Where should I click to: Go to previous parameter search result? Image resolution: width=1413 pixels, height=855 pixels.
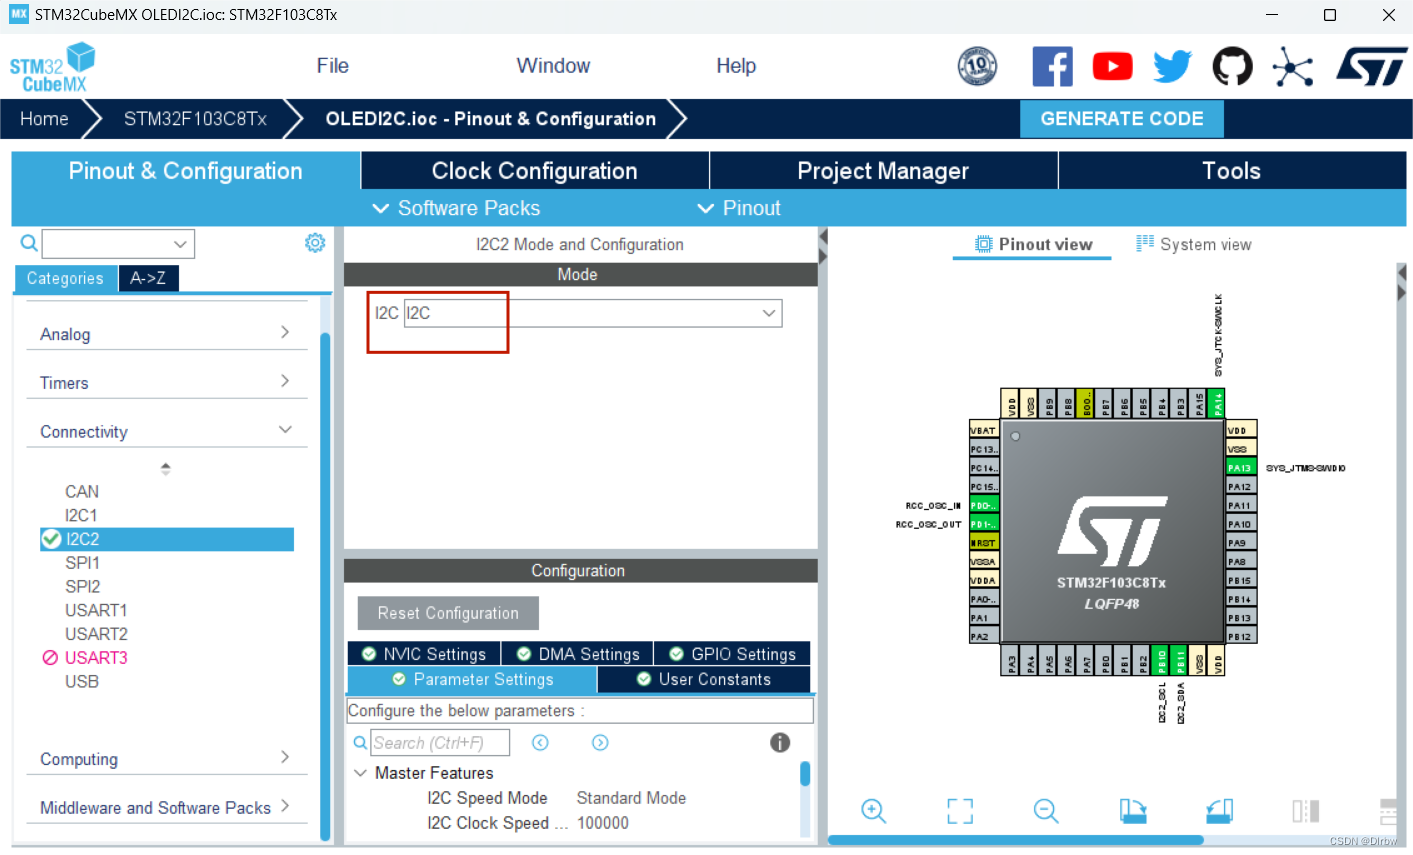[540, 742]
